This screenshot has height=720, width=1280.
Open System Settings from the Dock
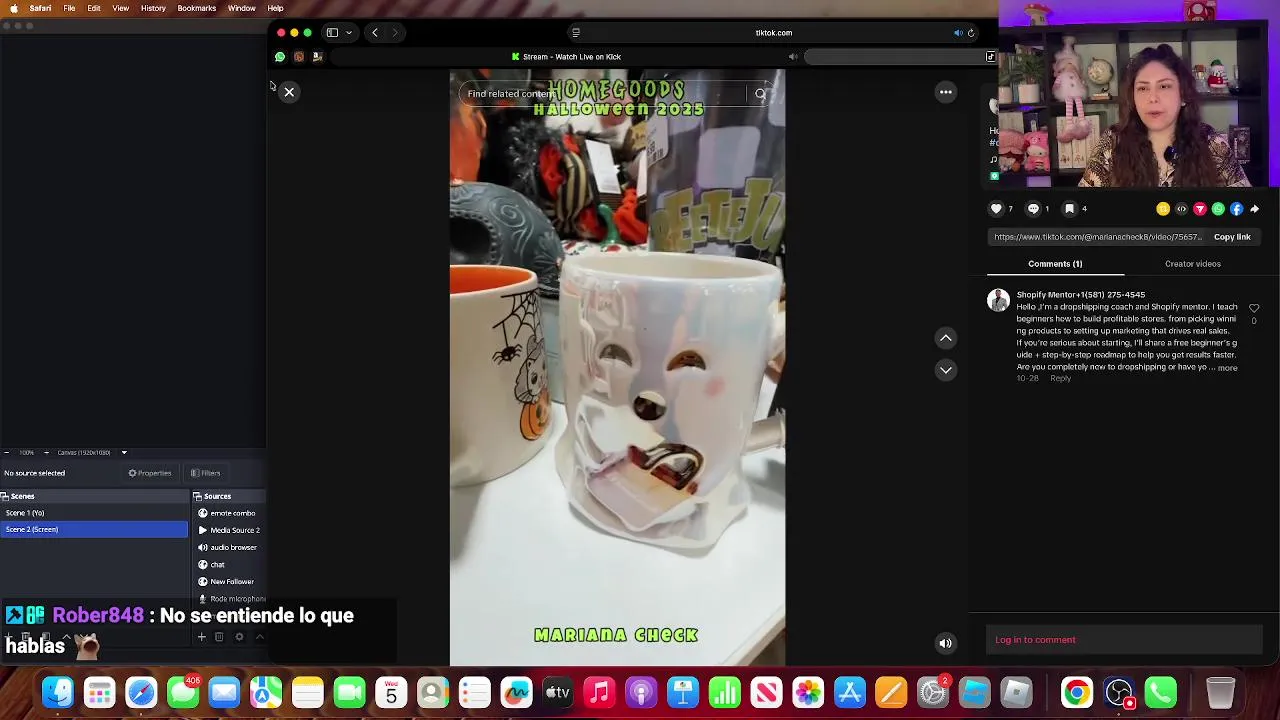tap(933, 692)
